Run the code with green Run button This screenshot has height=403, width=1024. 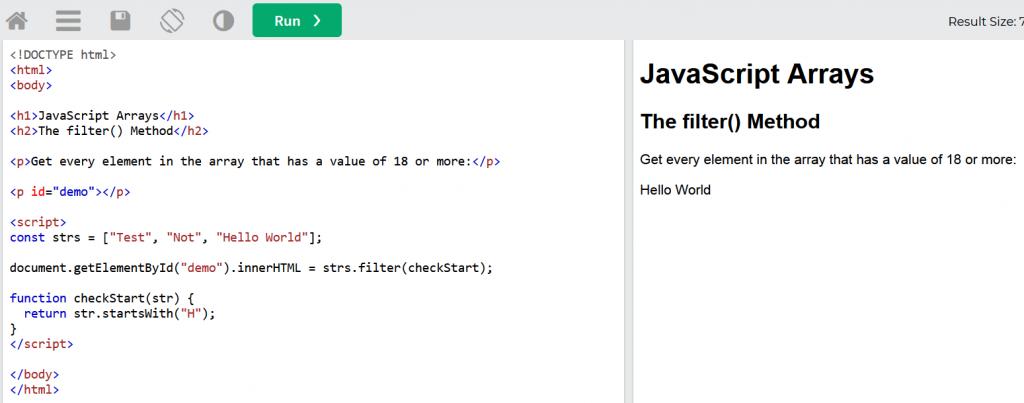[297, 20]
